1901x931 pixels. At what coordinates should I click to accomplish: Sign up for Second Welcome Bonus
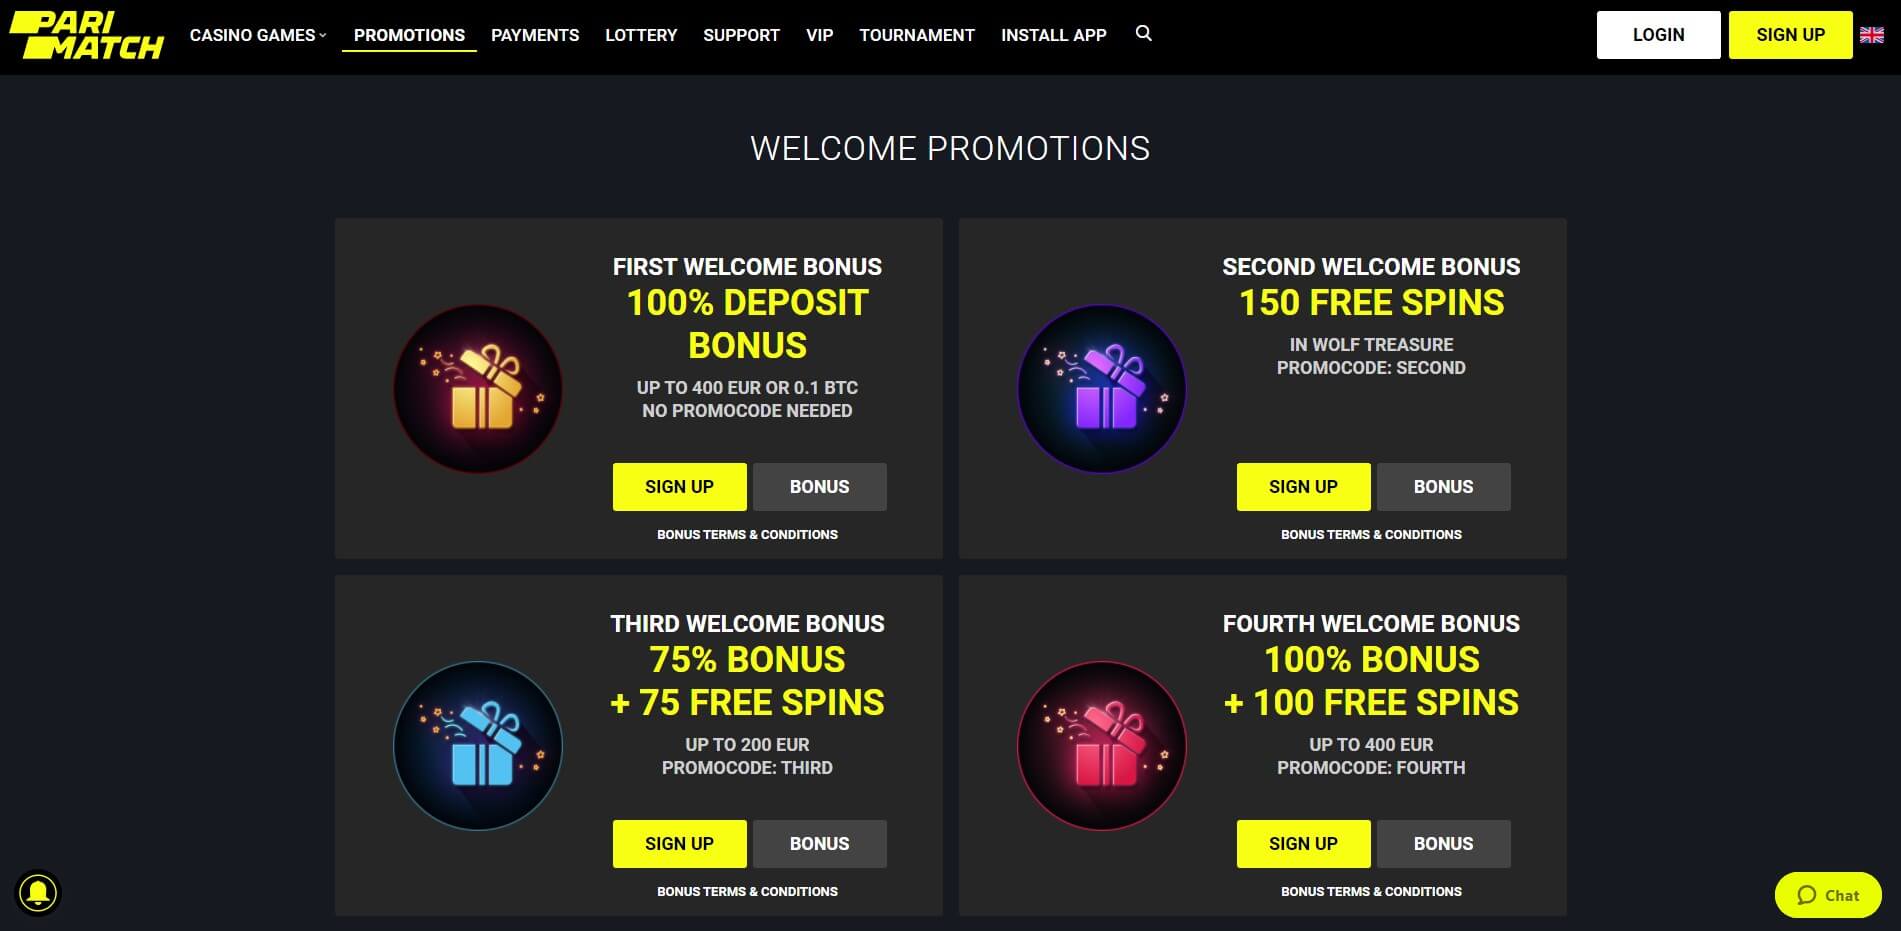pyautogui.click(x=1303, y=487)
